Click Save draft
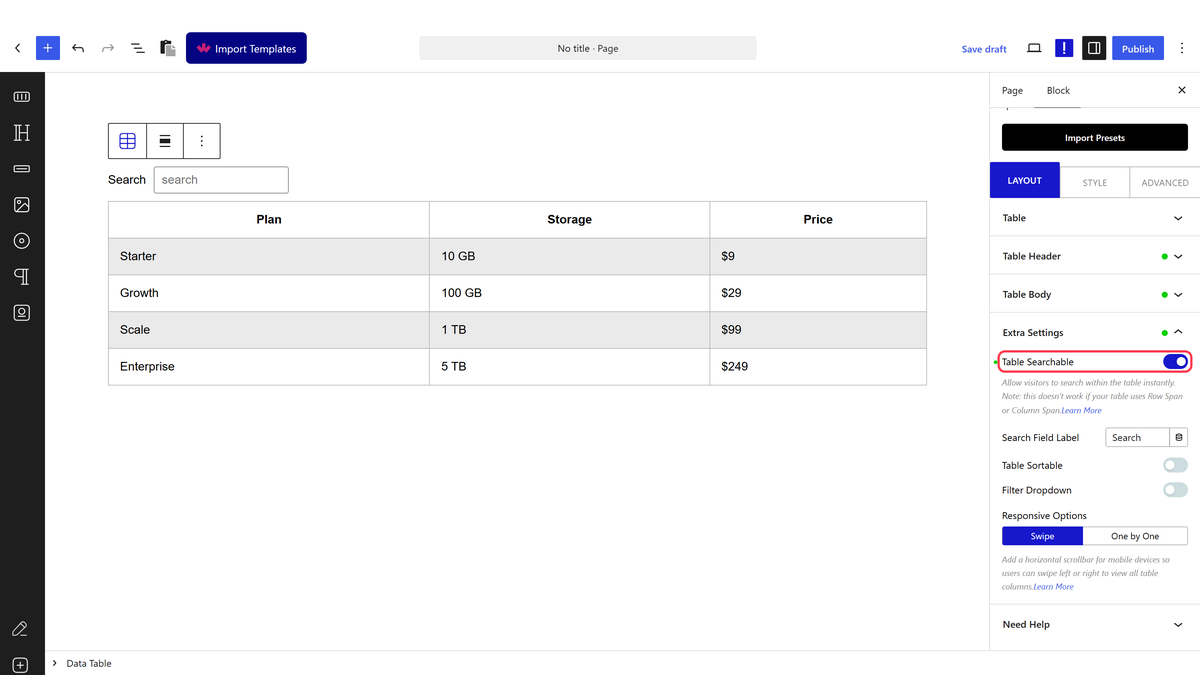 tap(984, 48)
